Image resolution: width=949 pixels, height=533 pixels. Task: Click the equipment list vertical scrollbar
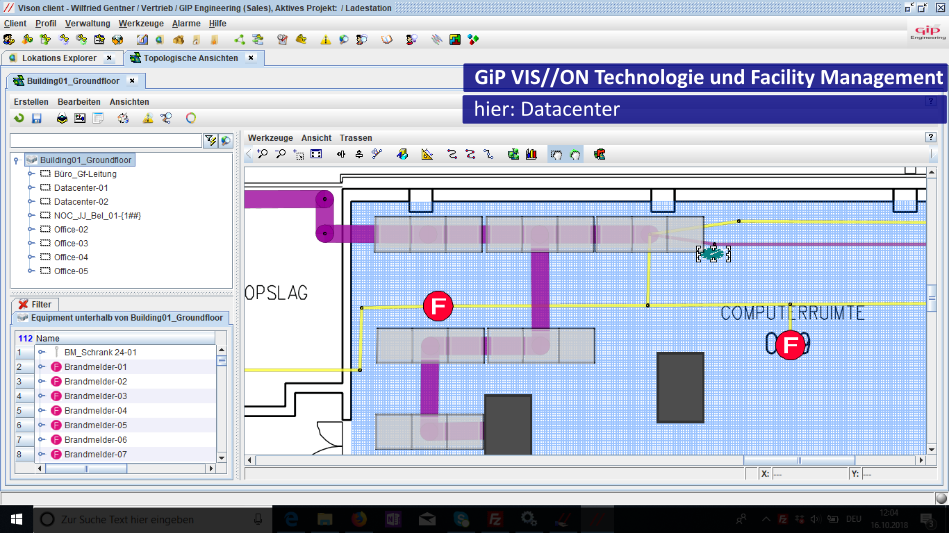(x=222, y=403)
